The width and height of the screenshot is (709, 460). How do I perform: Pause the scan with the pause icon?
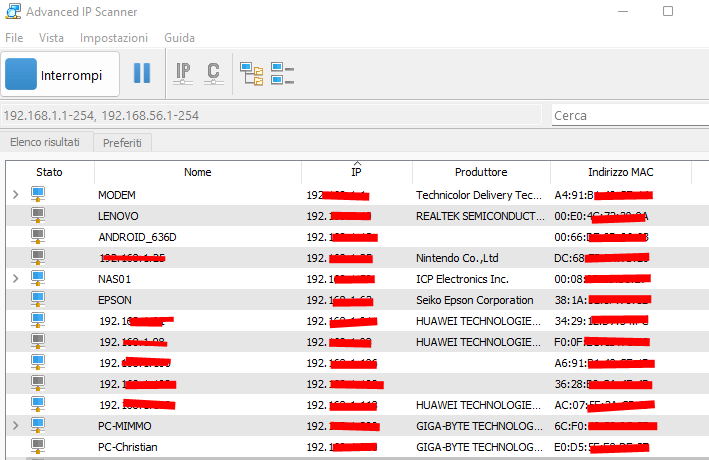pos(142,73)
